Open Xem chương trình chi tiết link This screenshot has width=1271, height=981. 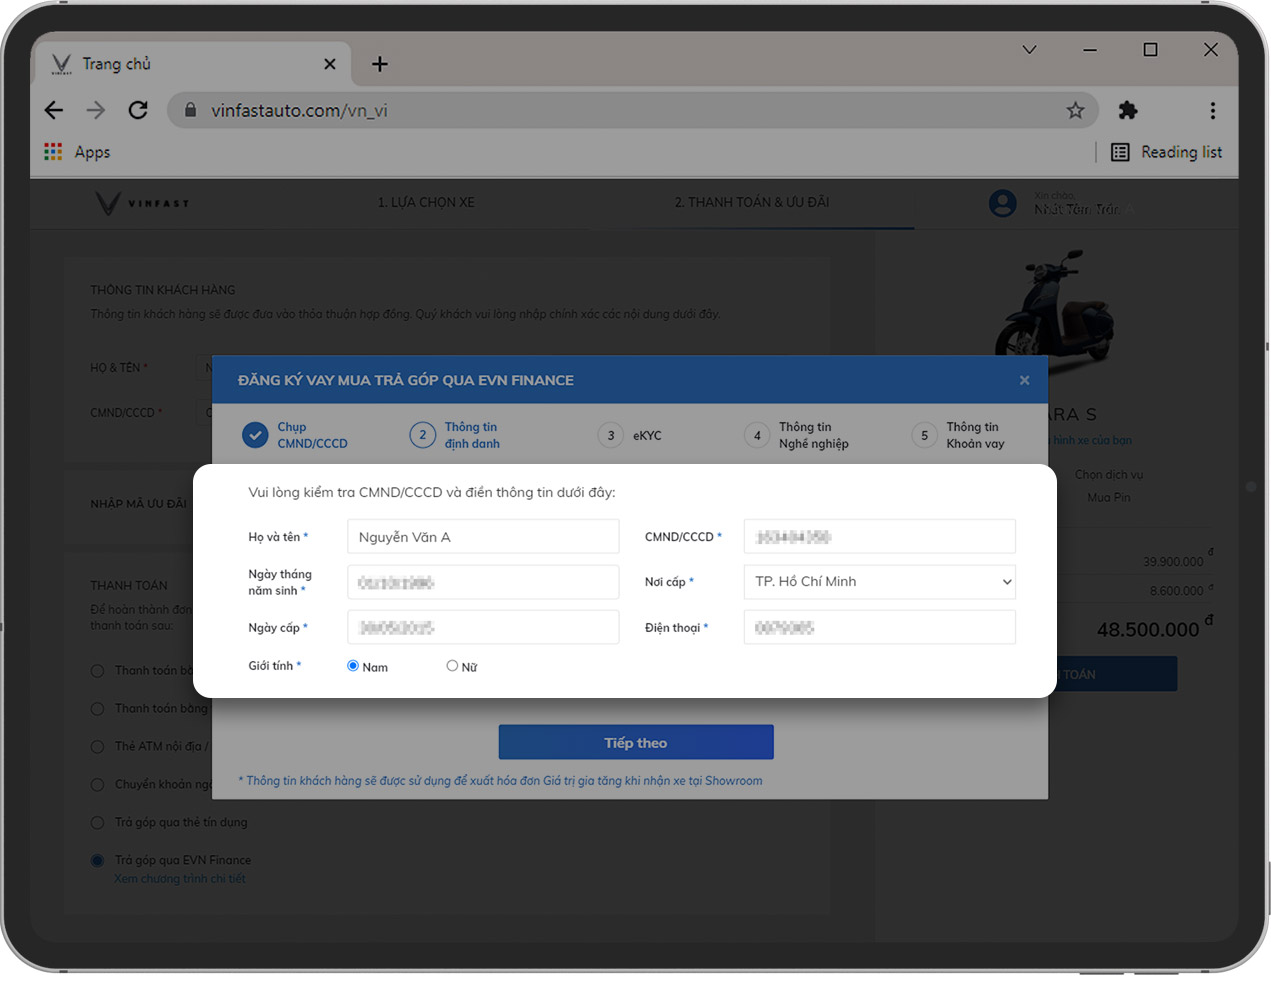(180, 879)
